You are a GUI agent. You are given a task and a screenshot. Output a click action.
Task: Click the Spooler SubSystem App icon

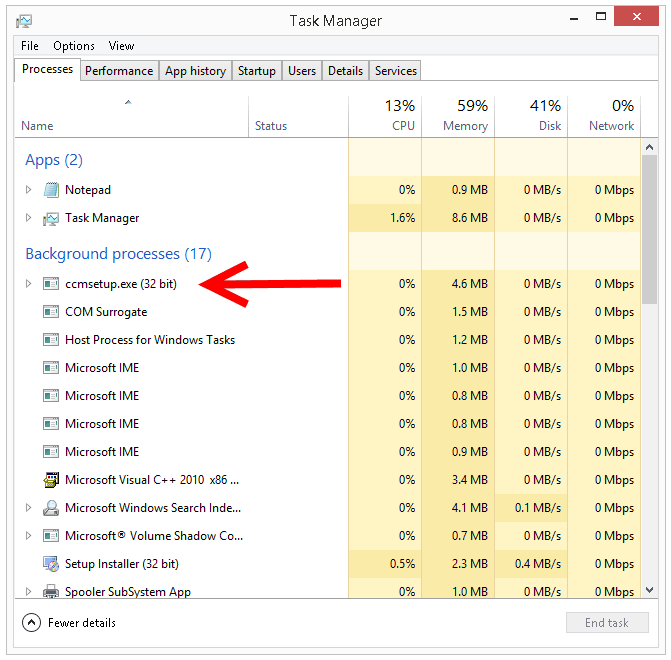[x=51, y=591]
